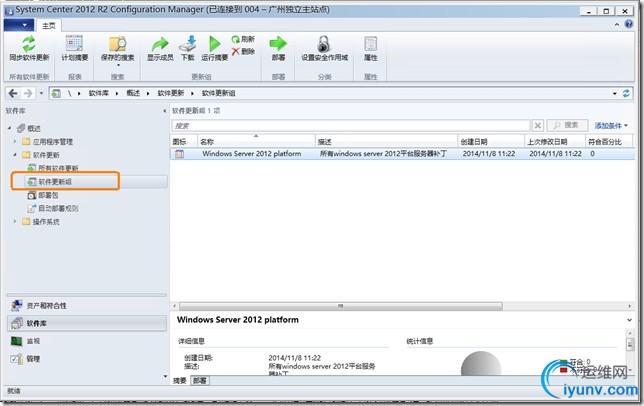Click the 搜索 button
This screenshot has width=644, height=406.
(x=567, y=125)
